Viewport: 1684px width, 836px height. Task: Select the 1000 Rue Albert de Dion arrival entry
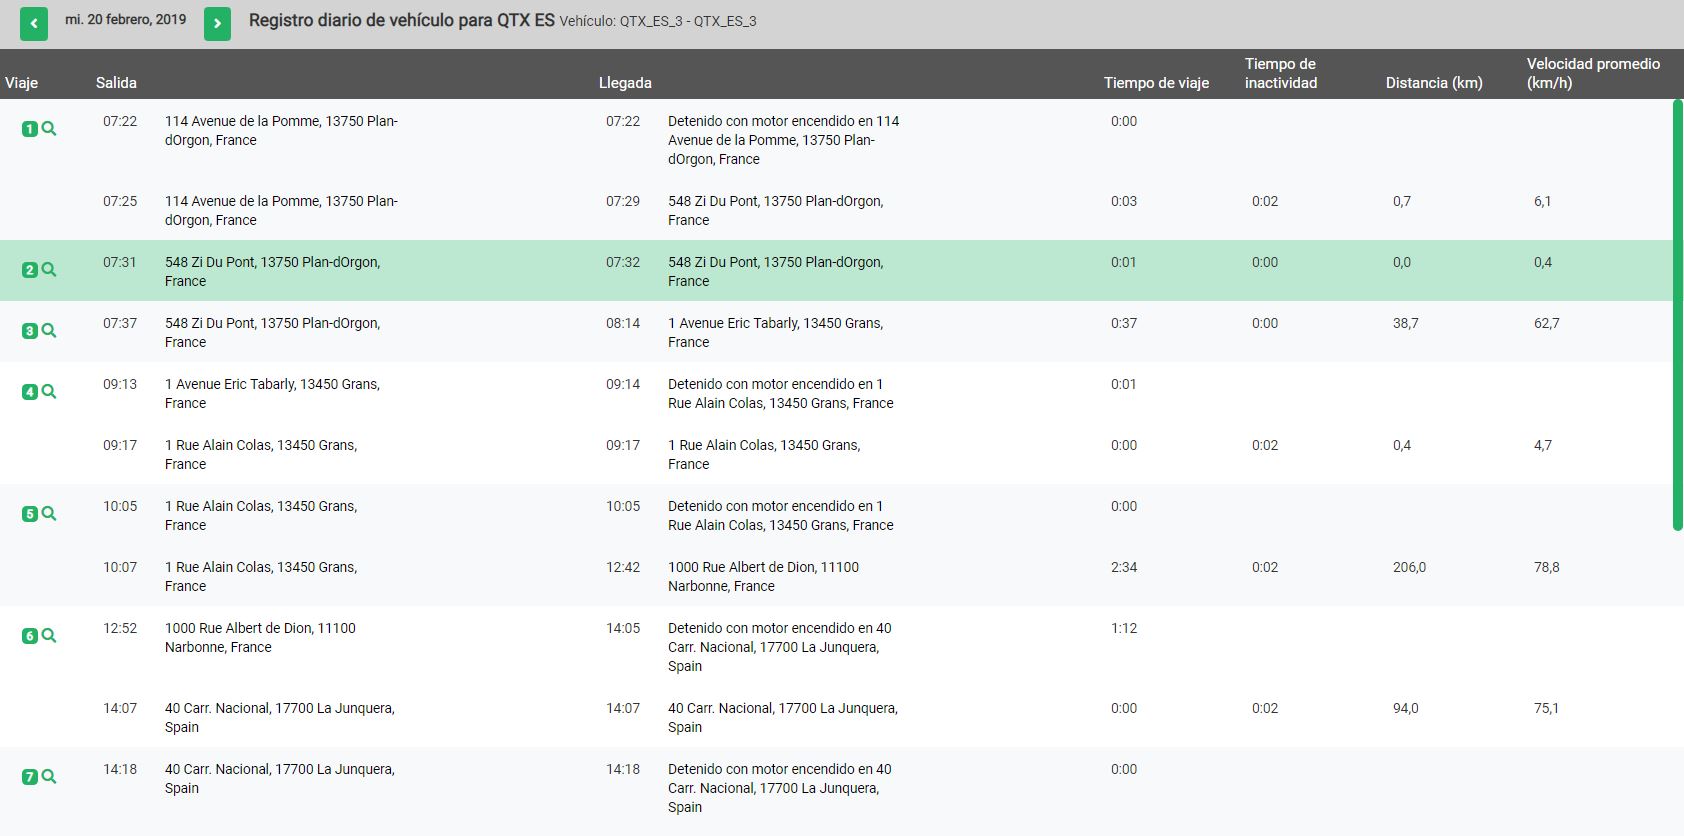point(763,577)
